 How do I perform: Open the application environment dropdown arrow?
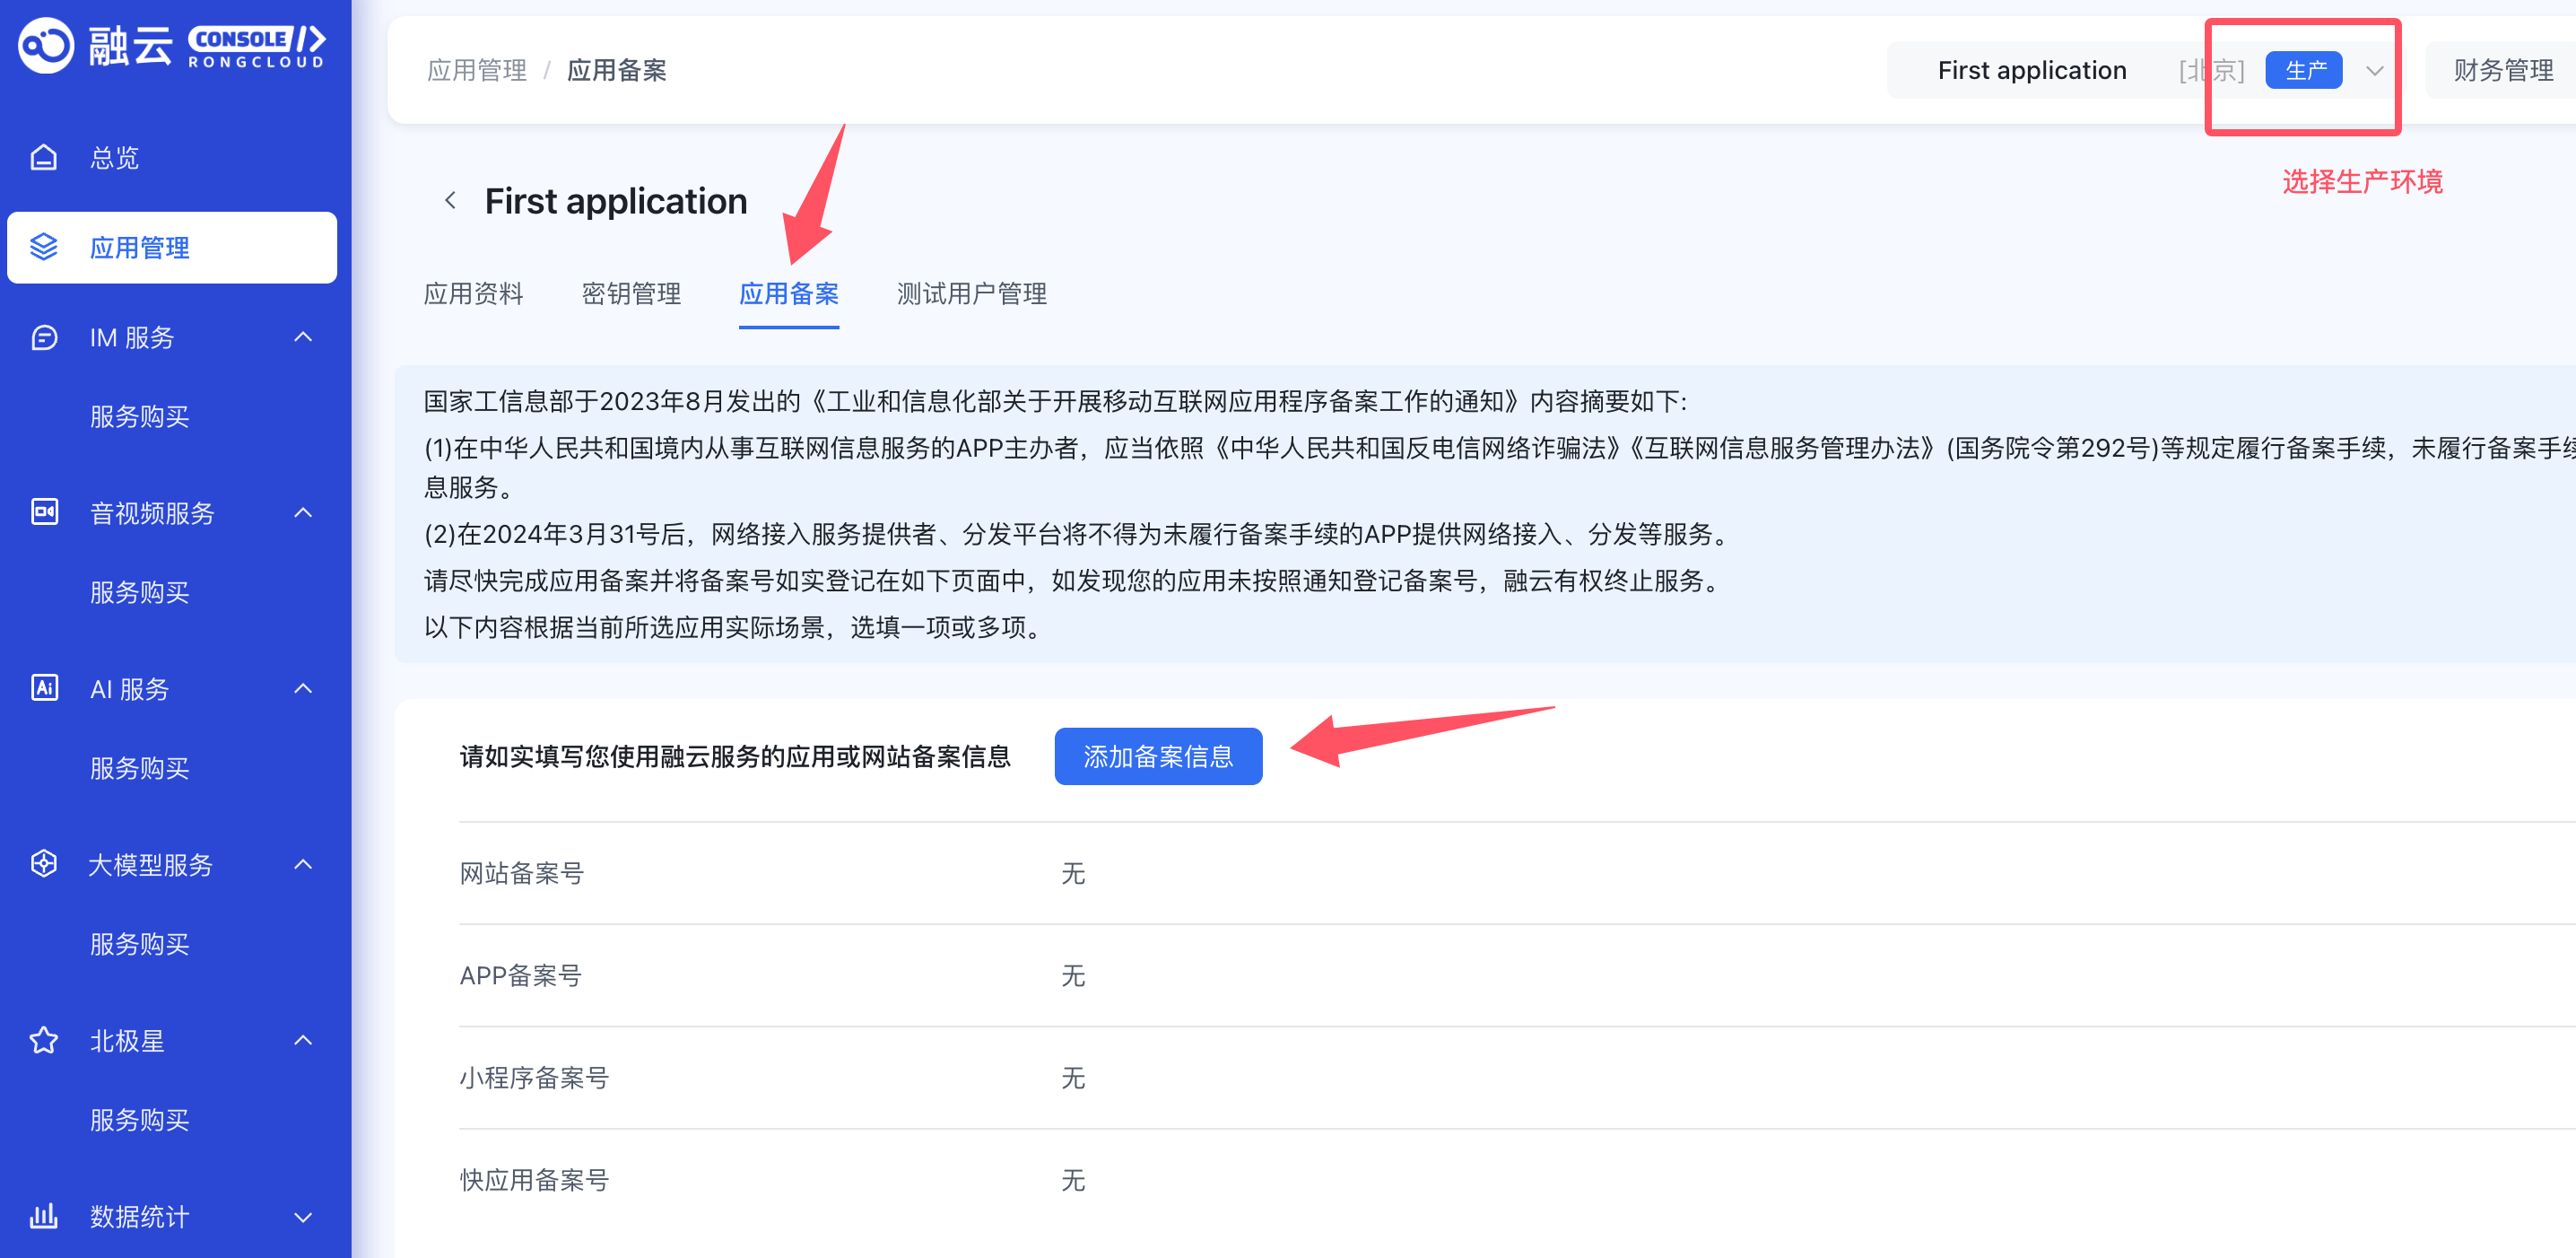pos(2374,70)
